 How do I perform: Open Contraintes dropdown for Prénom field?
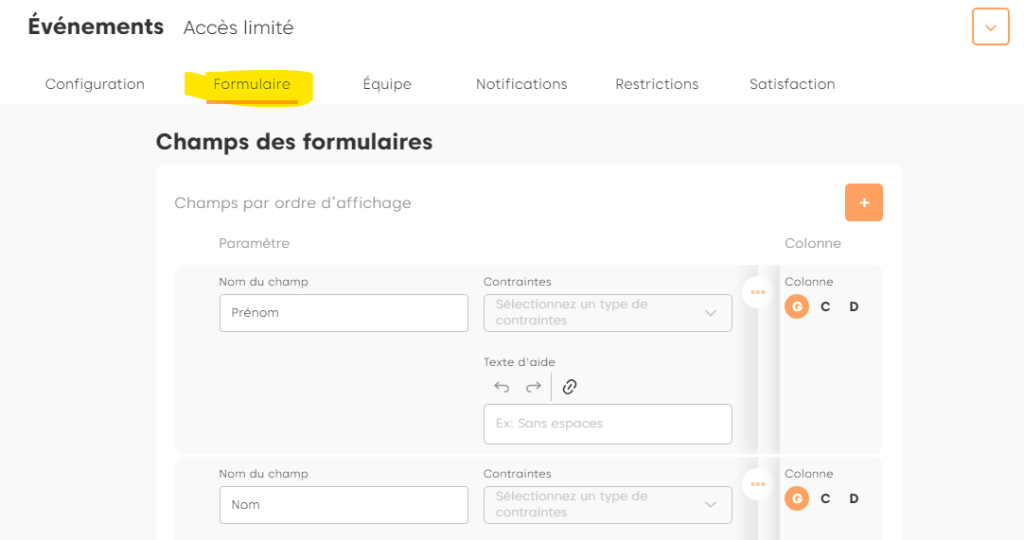pyautogui.click(x=607, y=313)
